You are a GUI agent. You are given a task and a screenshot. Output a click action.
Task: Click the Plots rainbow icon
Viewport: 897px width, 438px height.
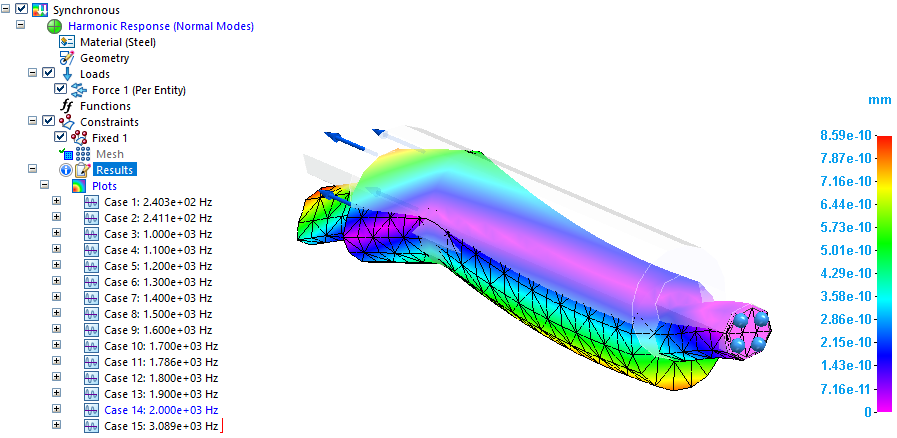(x=80, y=186)
